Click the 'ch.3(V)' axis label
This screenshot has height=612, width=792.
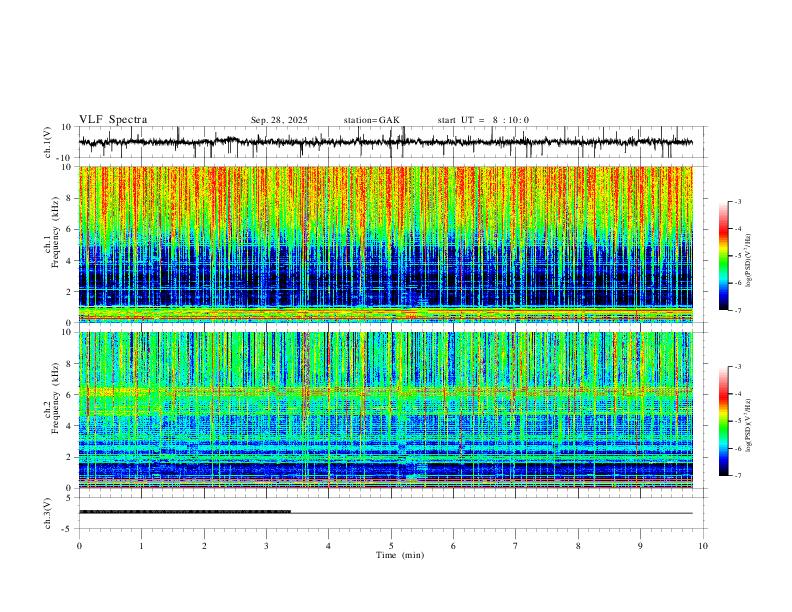[x=48, y=514]
